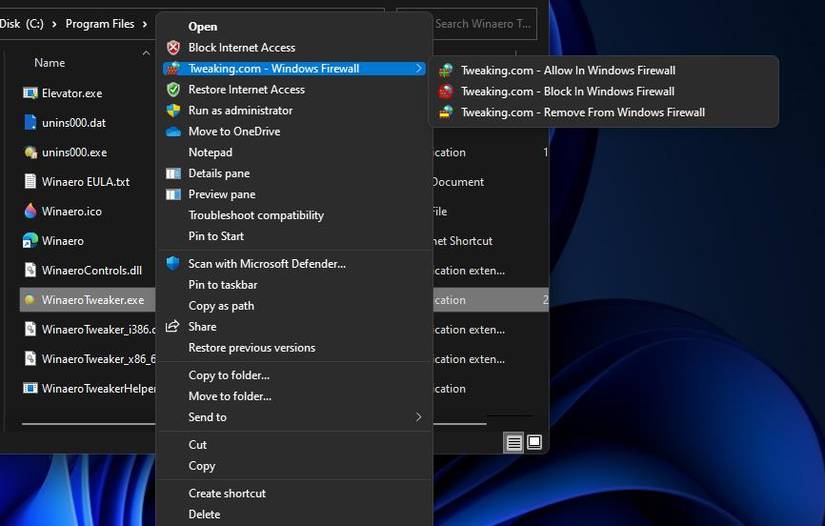Choose Copy as path menu entry

coord(221,306)
